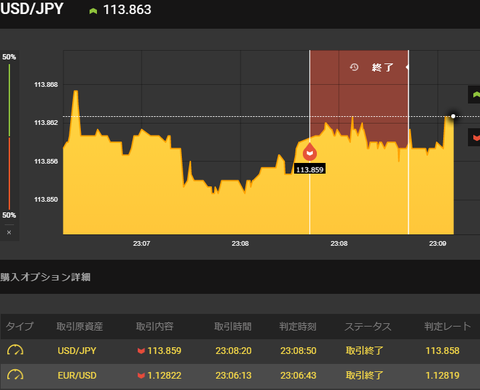Click the red sell marker on the chart

[310, 152]
